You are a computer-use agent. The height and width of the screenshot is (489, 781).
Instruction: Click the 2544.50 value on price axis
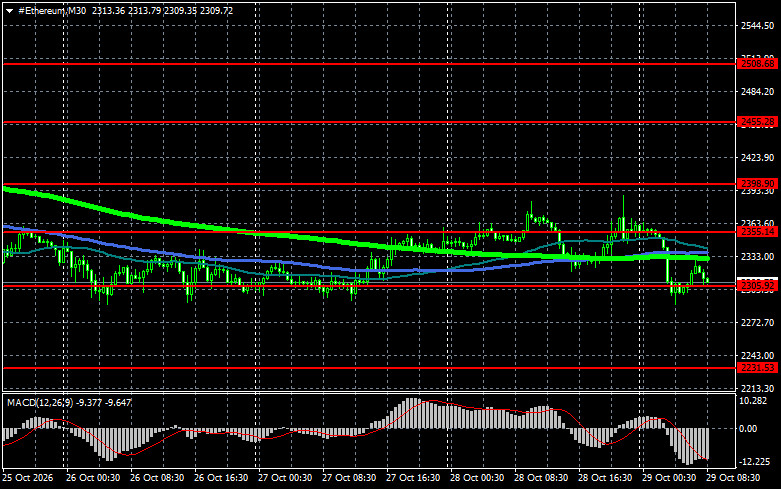coord(758,26)
